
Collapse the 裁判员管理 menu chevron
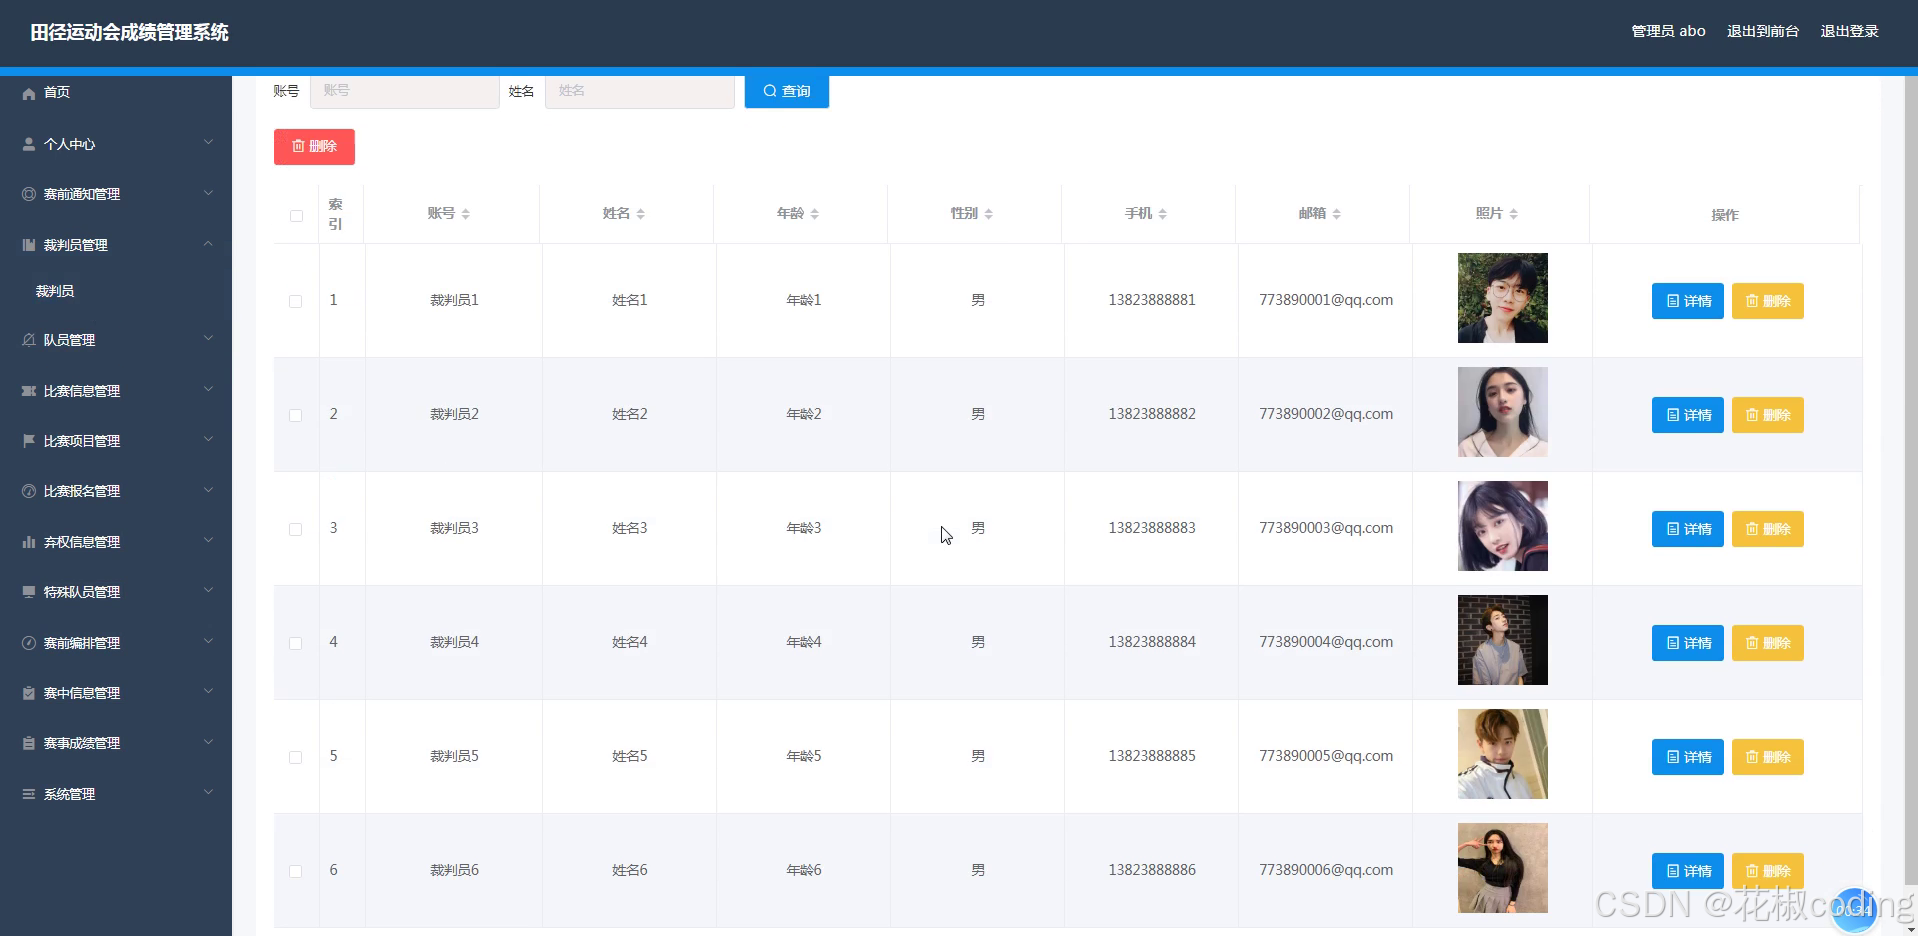(208, 243)
